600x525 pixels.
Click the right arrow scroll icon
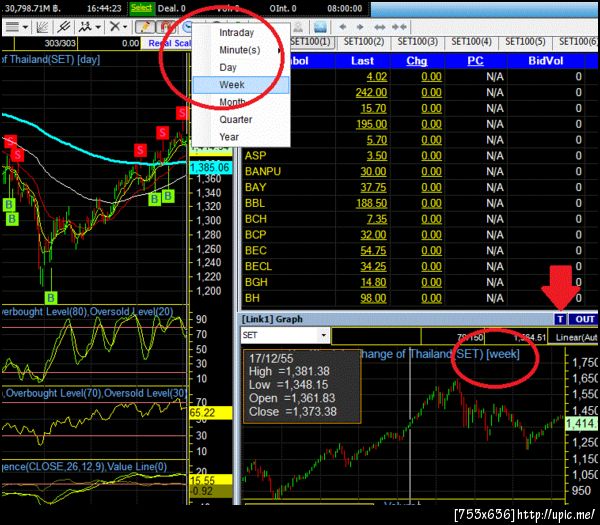pyautogui.click(x=360, y=27)
